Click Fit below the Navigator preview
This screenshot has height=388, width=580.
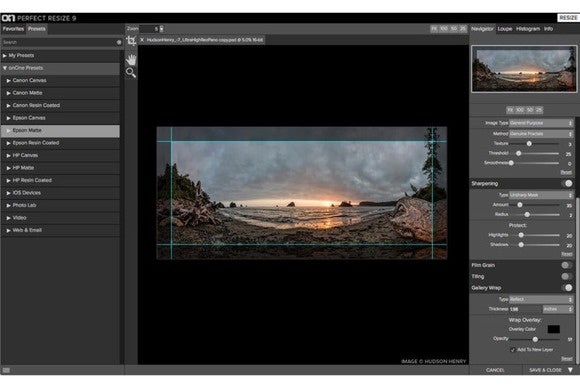pyautogui.click(x=510, y=110)
